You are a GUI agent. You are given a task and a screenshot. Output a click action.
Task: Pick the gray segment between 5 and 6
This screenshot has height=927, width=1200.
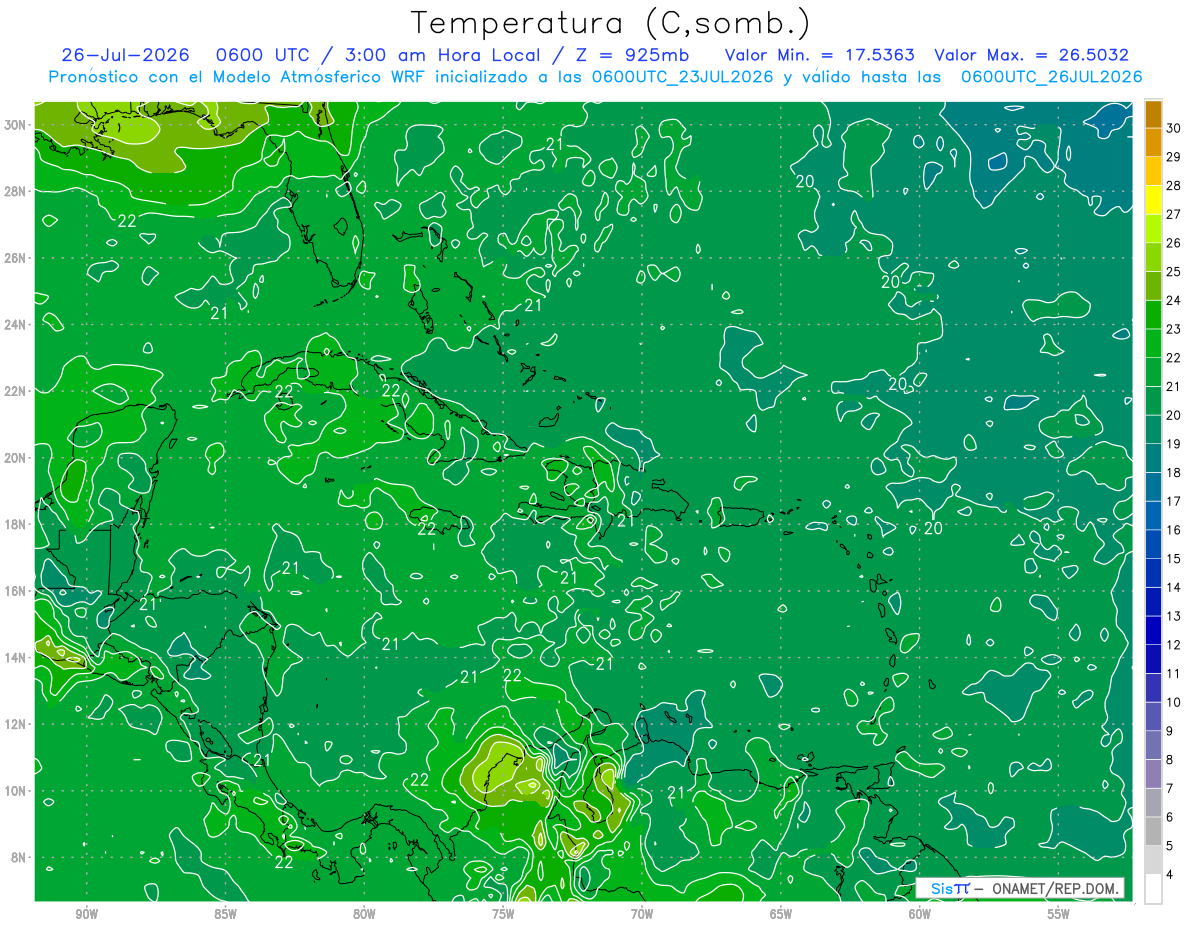pyautogui.click(x=1153, y=832)
